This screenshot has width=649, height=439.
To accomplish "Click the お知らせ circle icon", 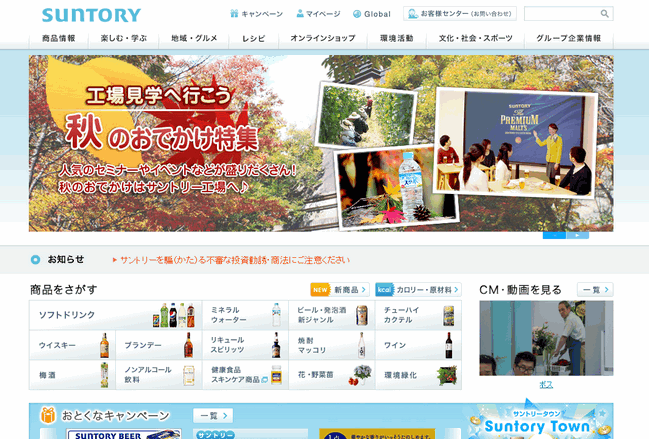I will [x=36, y=260].
